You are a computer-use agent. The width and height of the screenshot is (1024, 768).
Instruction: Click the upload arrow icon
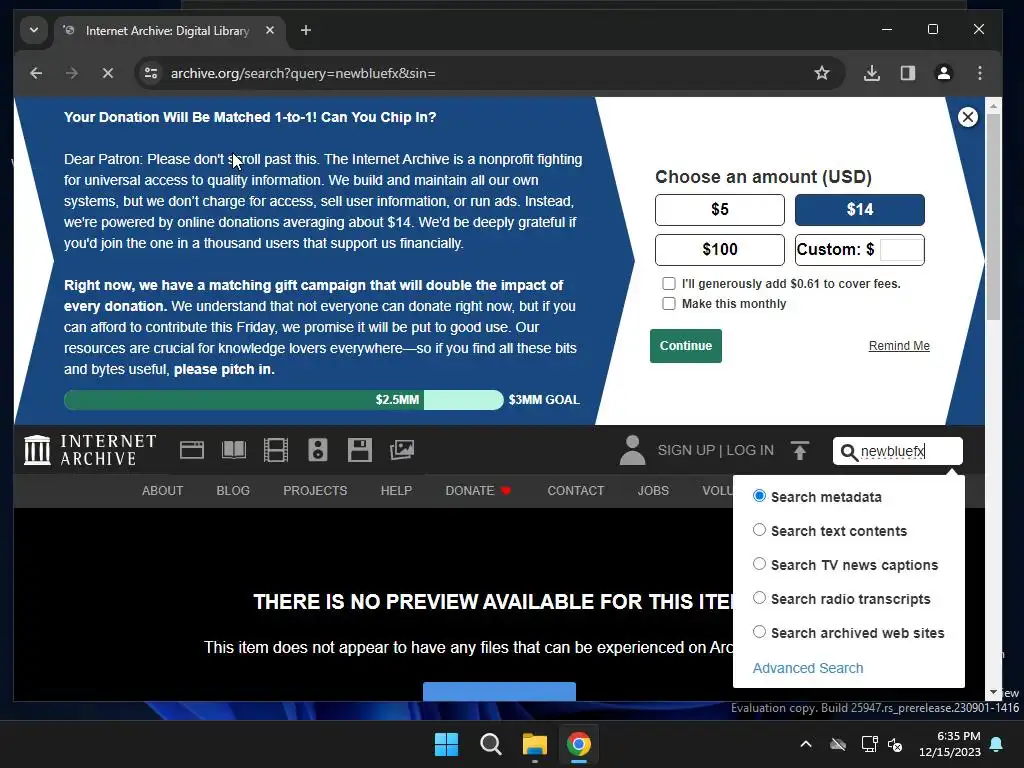tap(799, 450)
